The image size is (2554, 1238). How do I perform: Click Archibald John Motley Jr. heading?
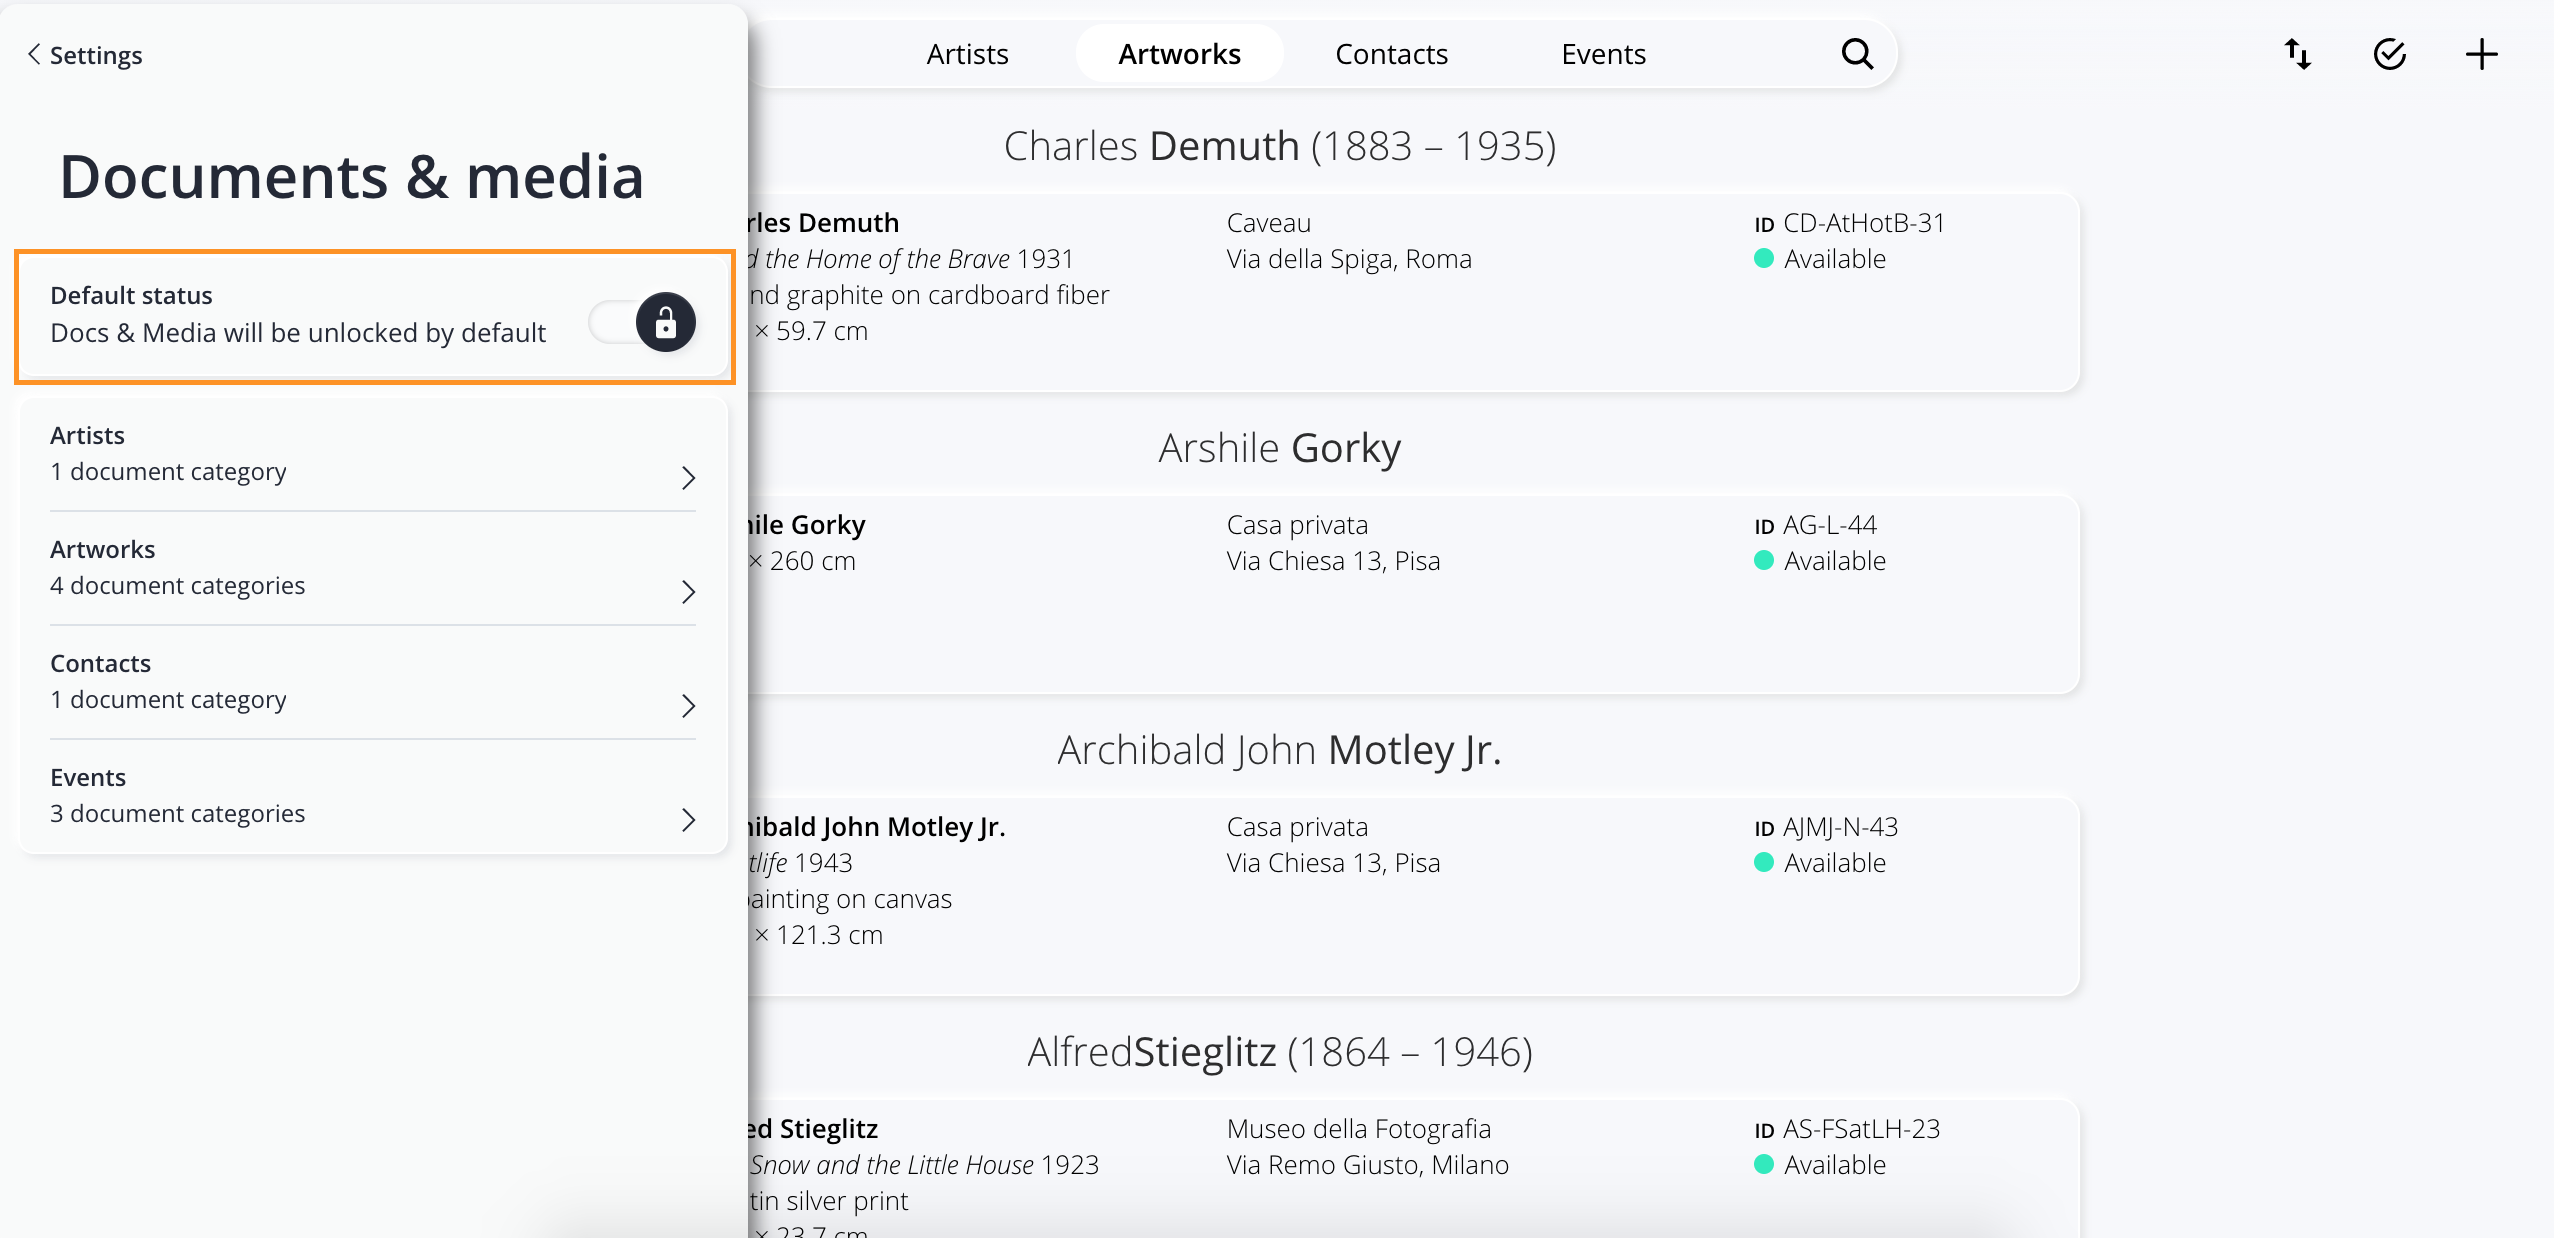1279,750
